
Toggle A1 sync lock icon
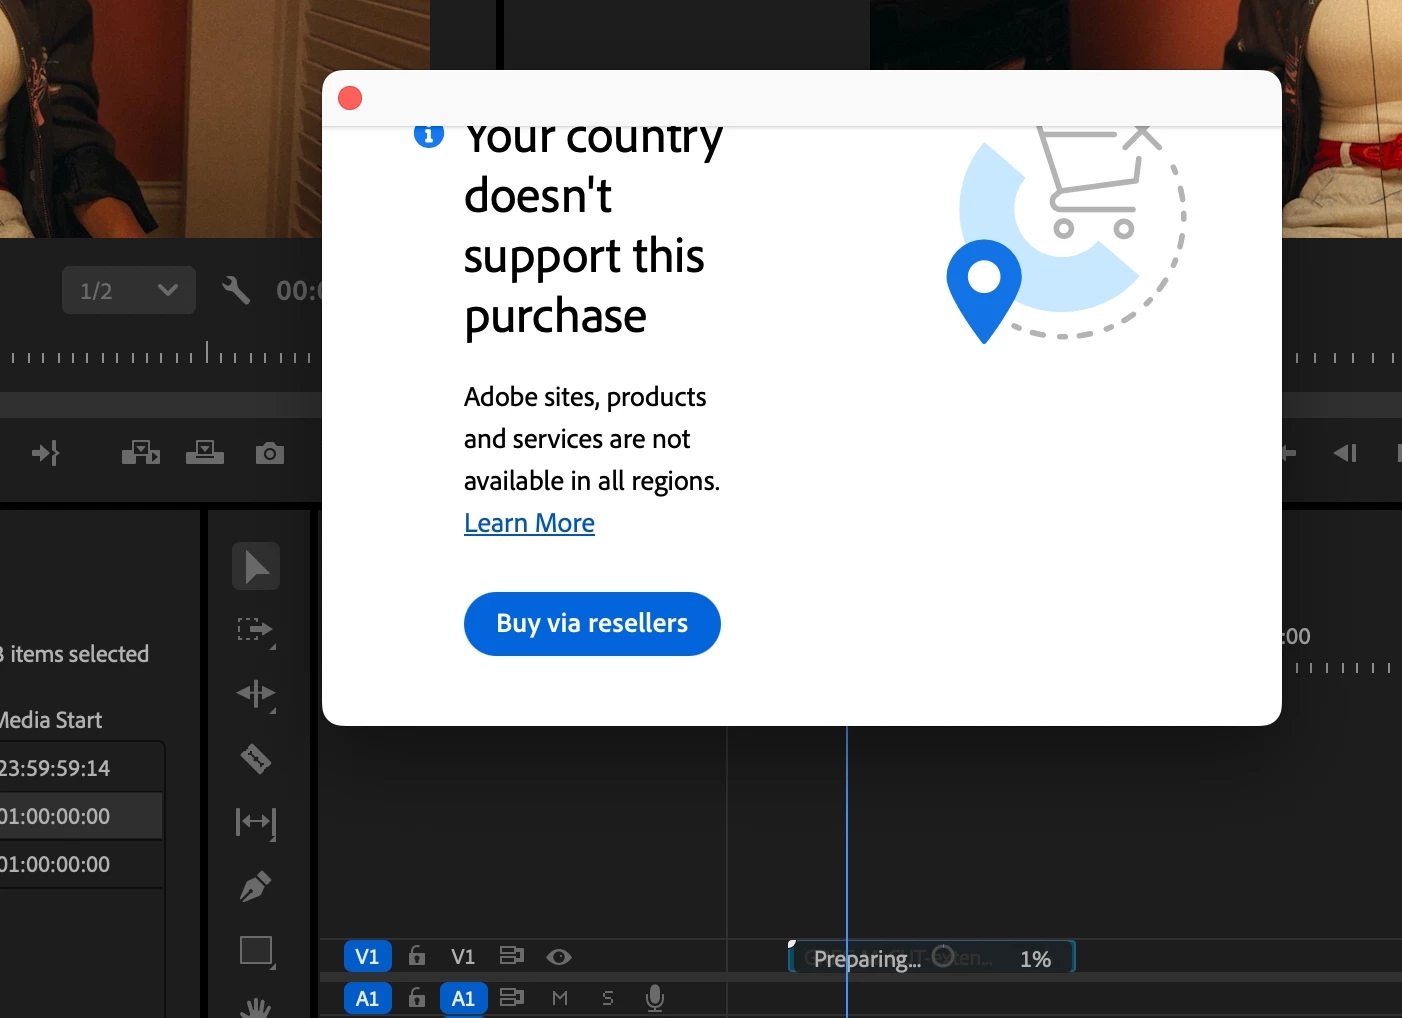(512, 997)
